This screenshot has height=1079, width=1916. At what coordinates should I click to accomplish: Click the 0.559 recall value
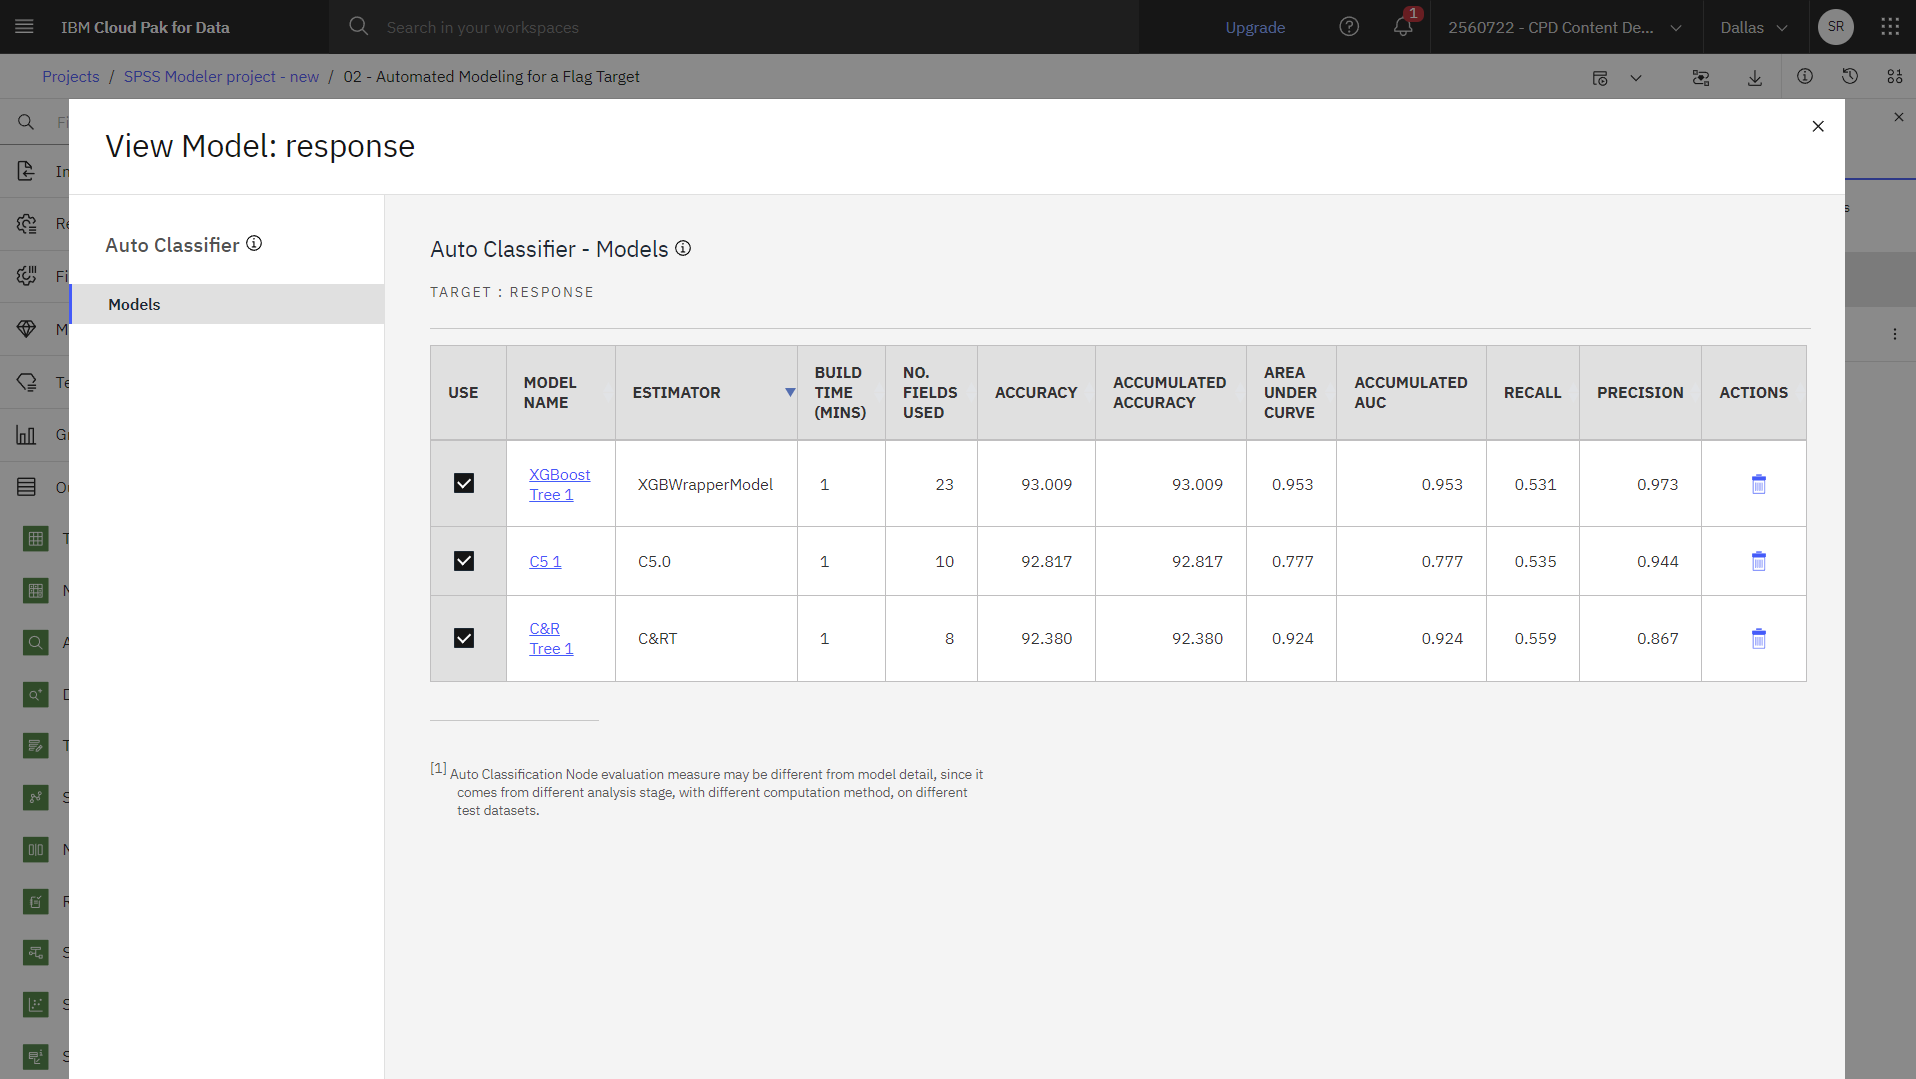pyautogui.click(x=1535, y=638)
